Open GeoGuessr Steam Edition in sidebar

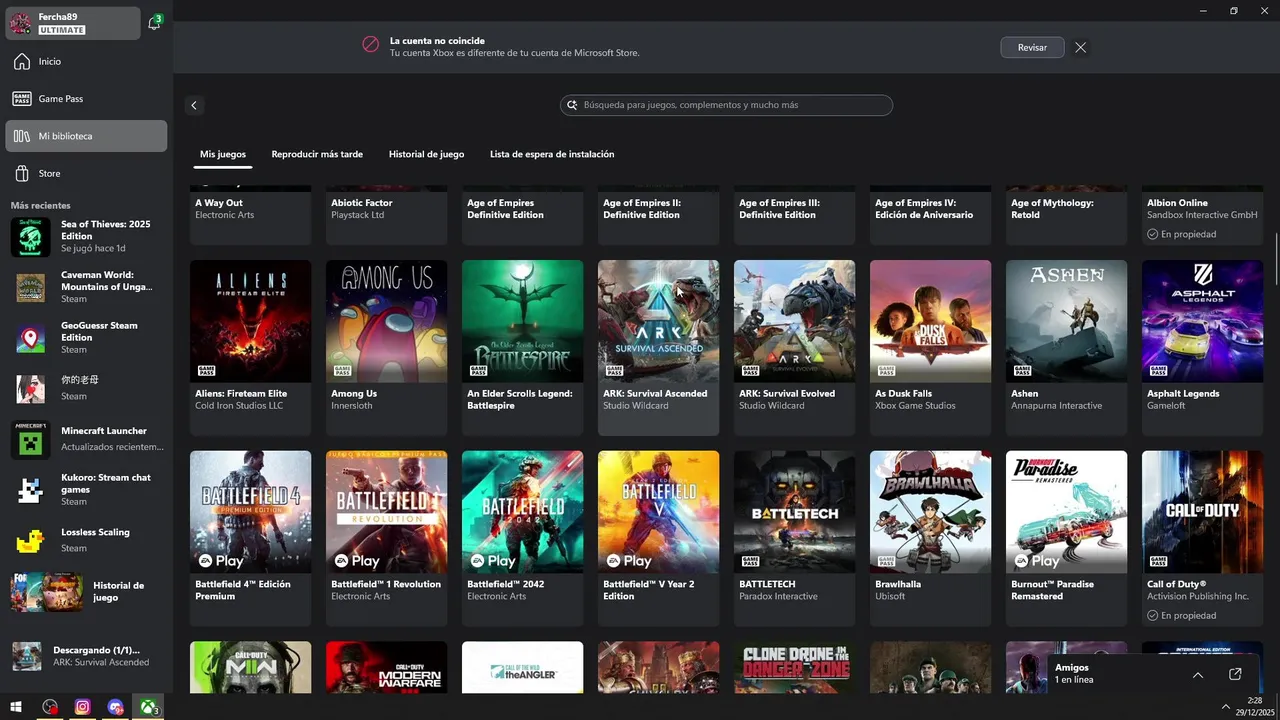click(x=86, y=338)
